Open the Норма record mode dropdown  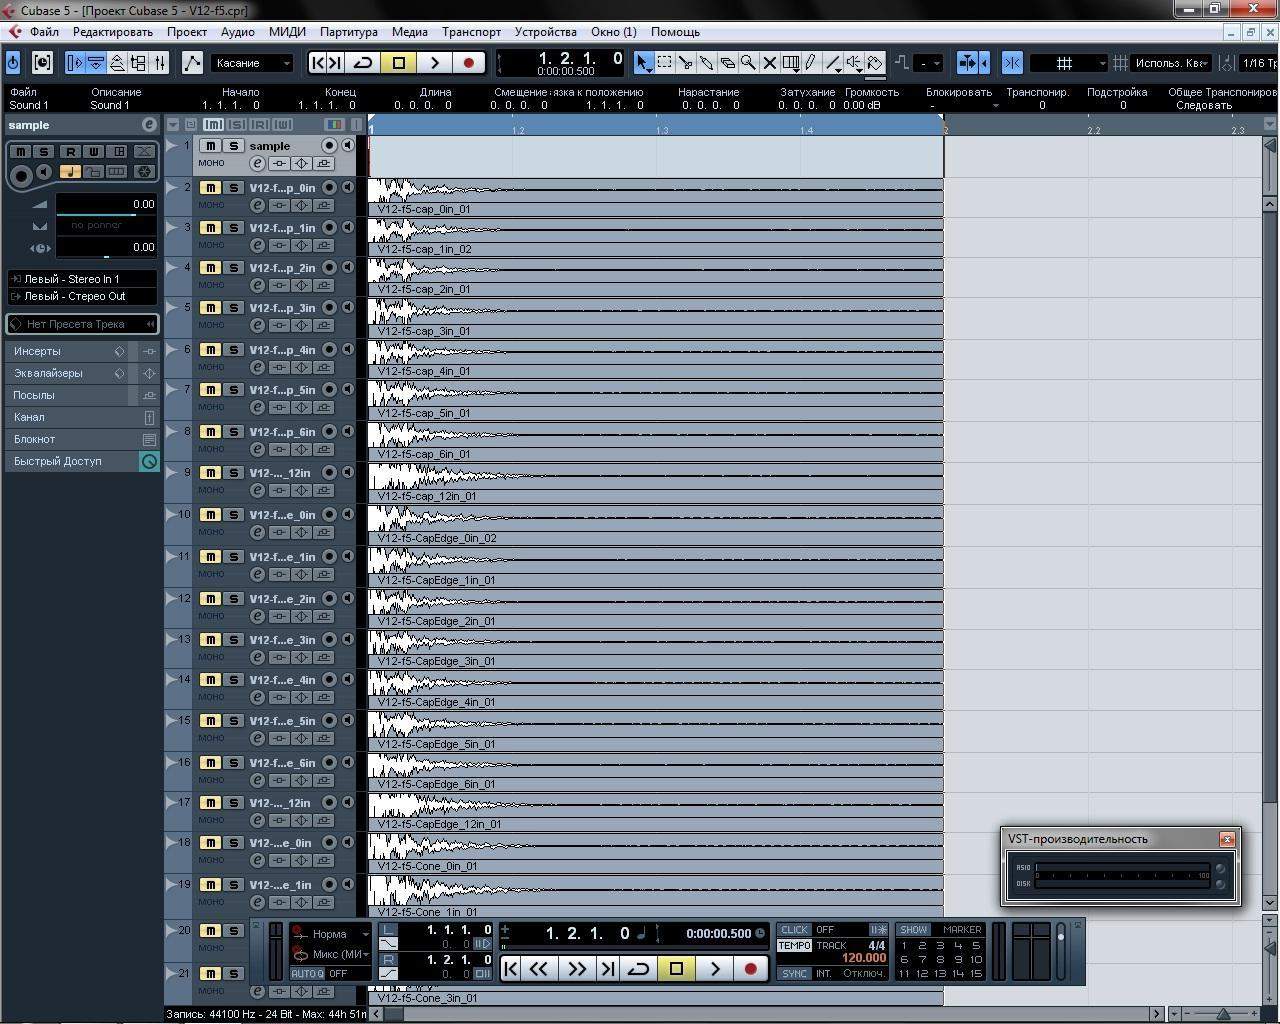(331, 934)
